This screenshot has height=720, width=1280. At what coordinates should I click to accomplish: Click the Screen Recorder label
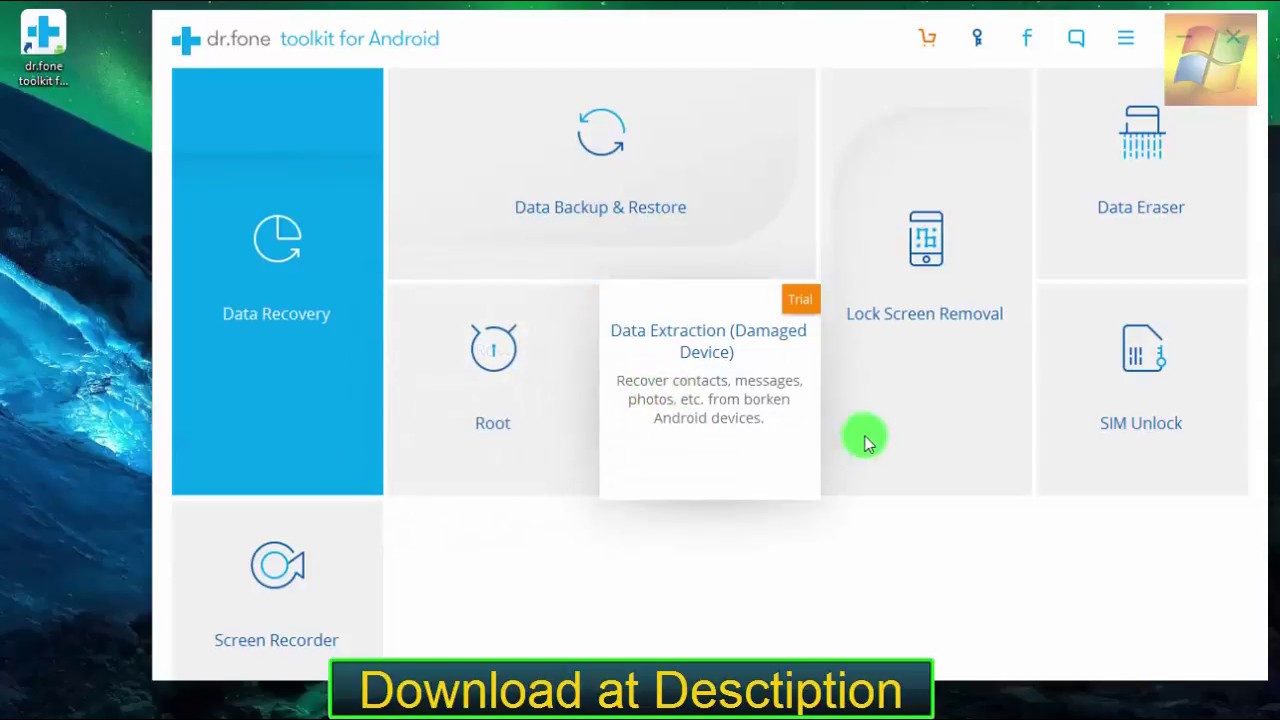click(276, 640)
